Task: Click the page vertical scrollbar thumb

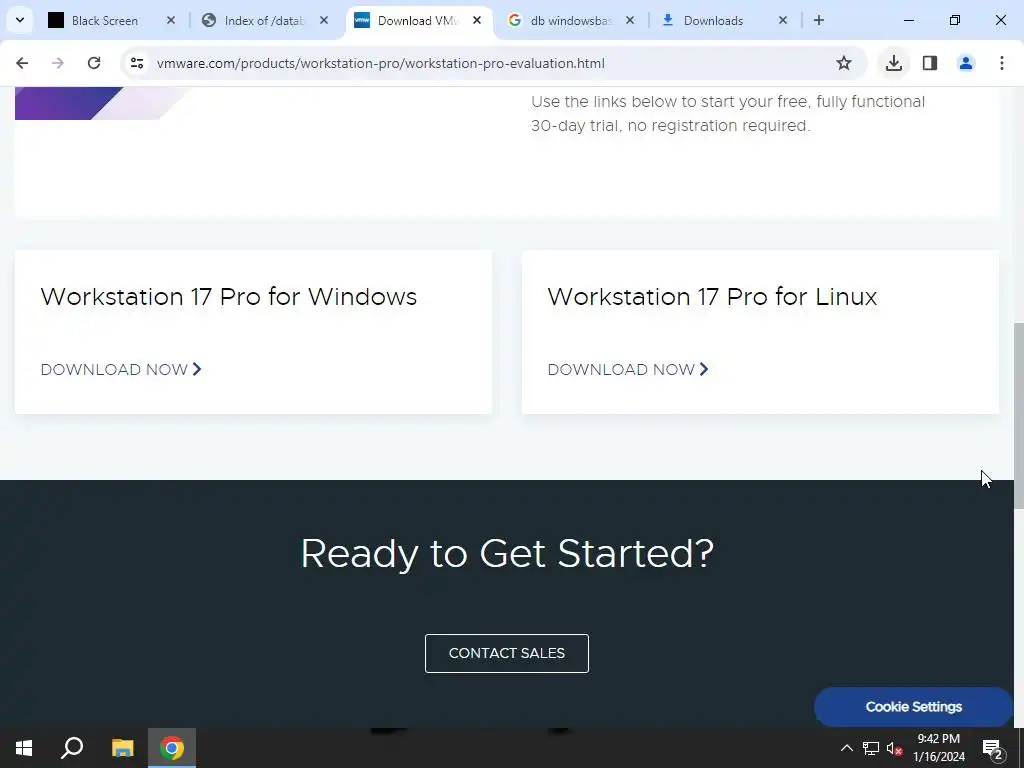Action: pyautogui.click(x=1018, y=415)
